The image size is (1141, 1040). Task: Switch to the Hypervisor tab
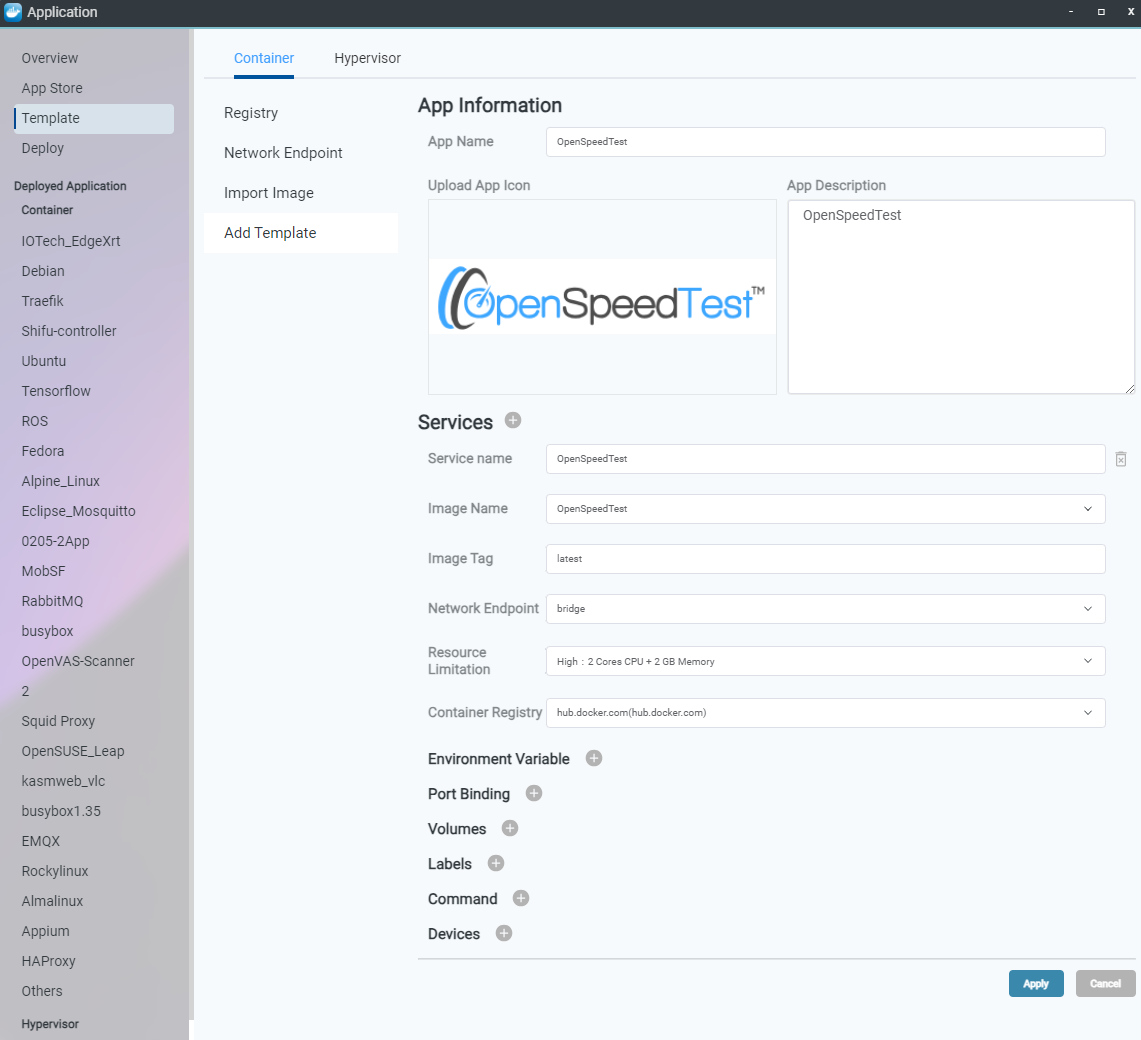[367, 58]
